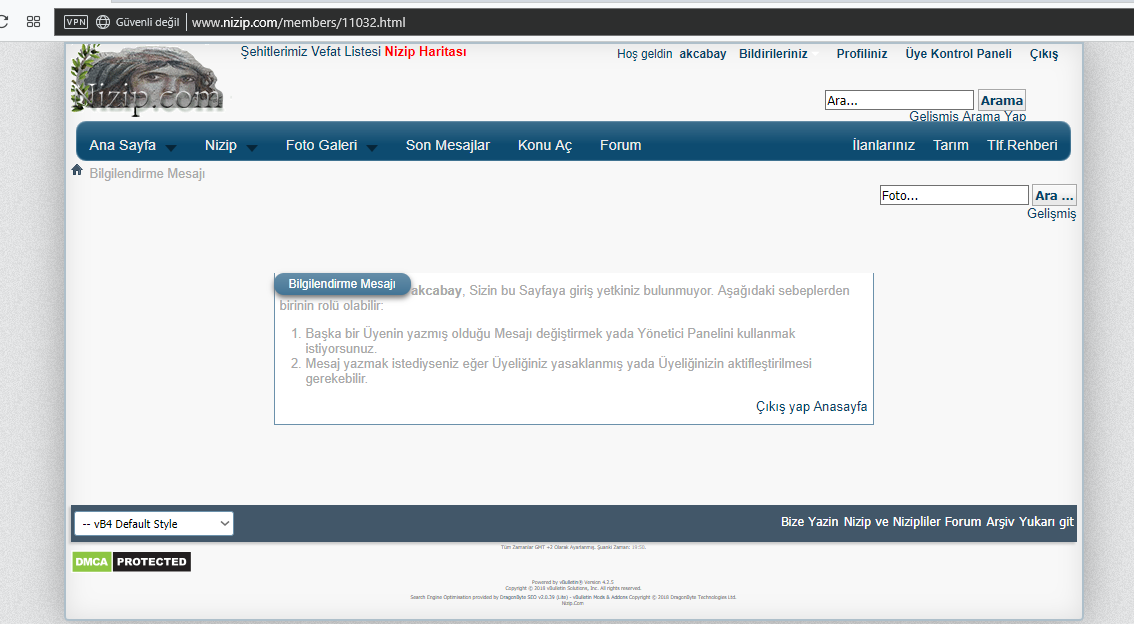This screenshot has width=1134, height=624.
Task: Open Tlf.Rehberi in the navbar
Action: pyautogui.click(x=1022, y=145)
